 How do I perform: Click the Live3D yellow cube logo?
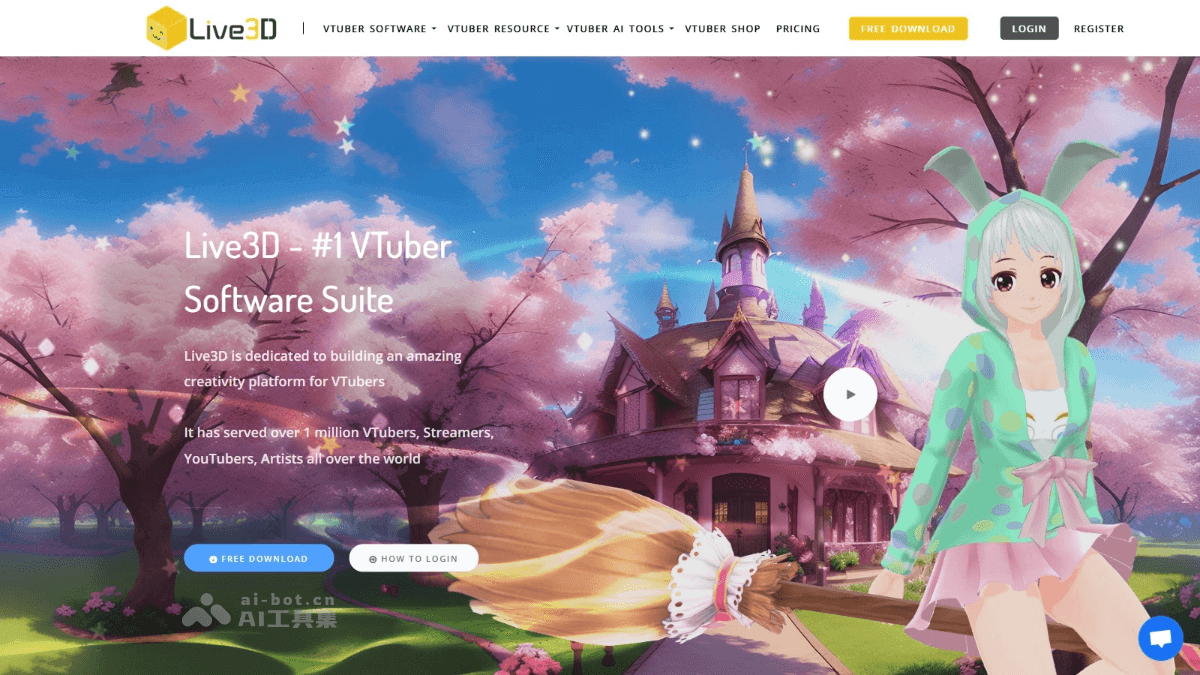pos(166,28)
